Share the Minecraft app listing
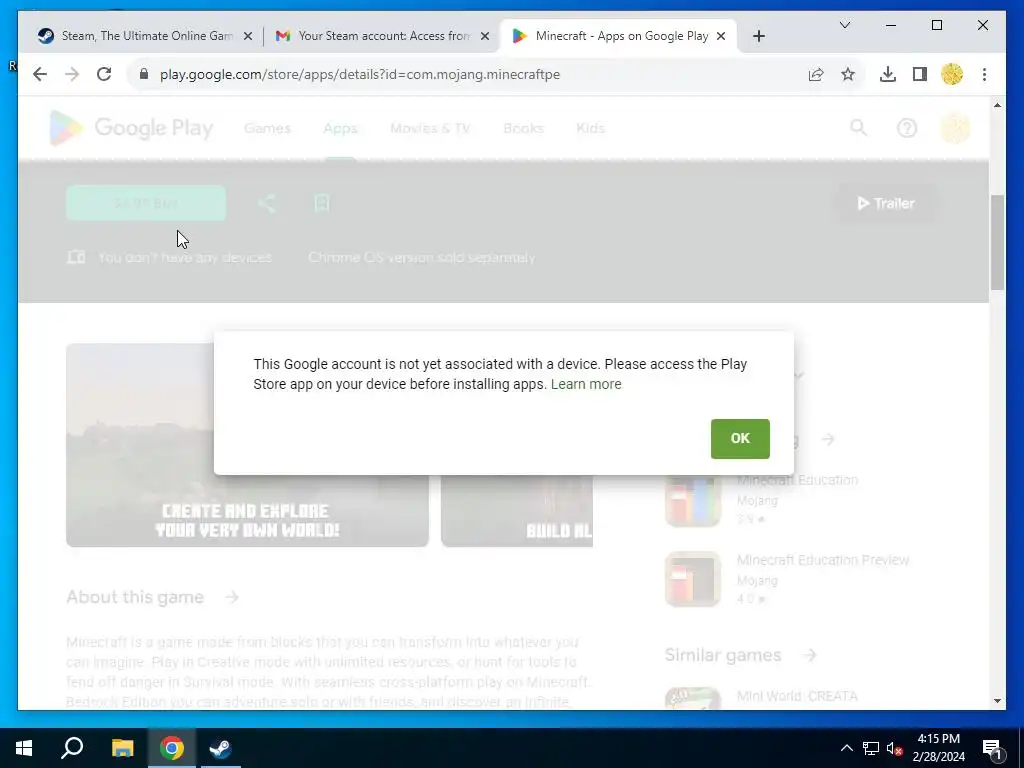This screenshot has width=1024, height=768. (x=266, y=203)
